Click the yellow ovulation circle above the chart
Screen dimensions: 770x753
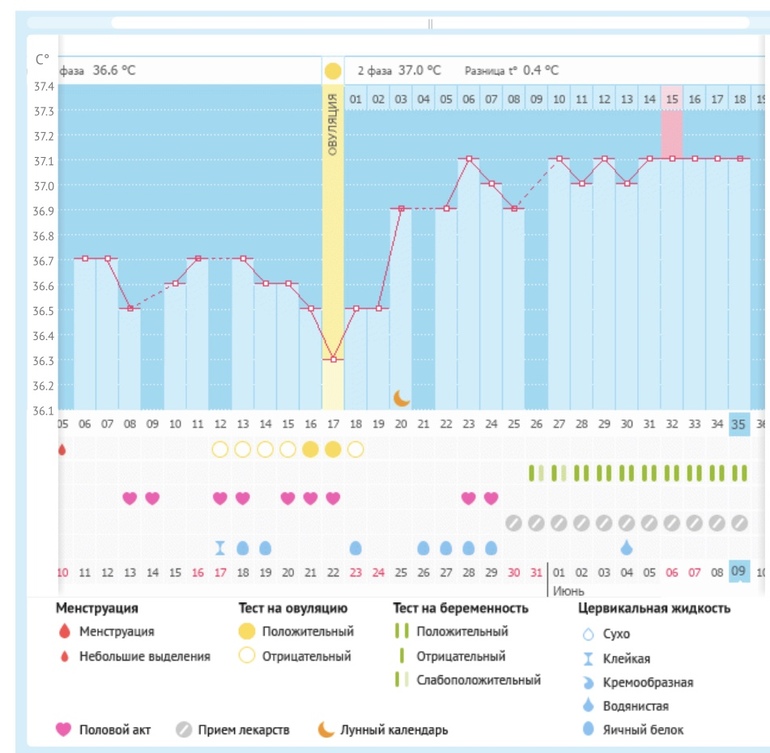point(332,72)
